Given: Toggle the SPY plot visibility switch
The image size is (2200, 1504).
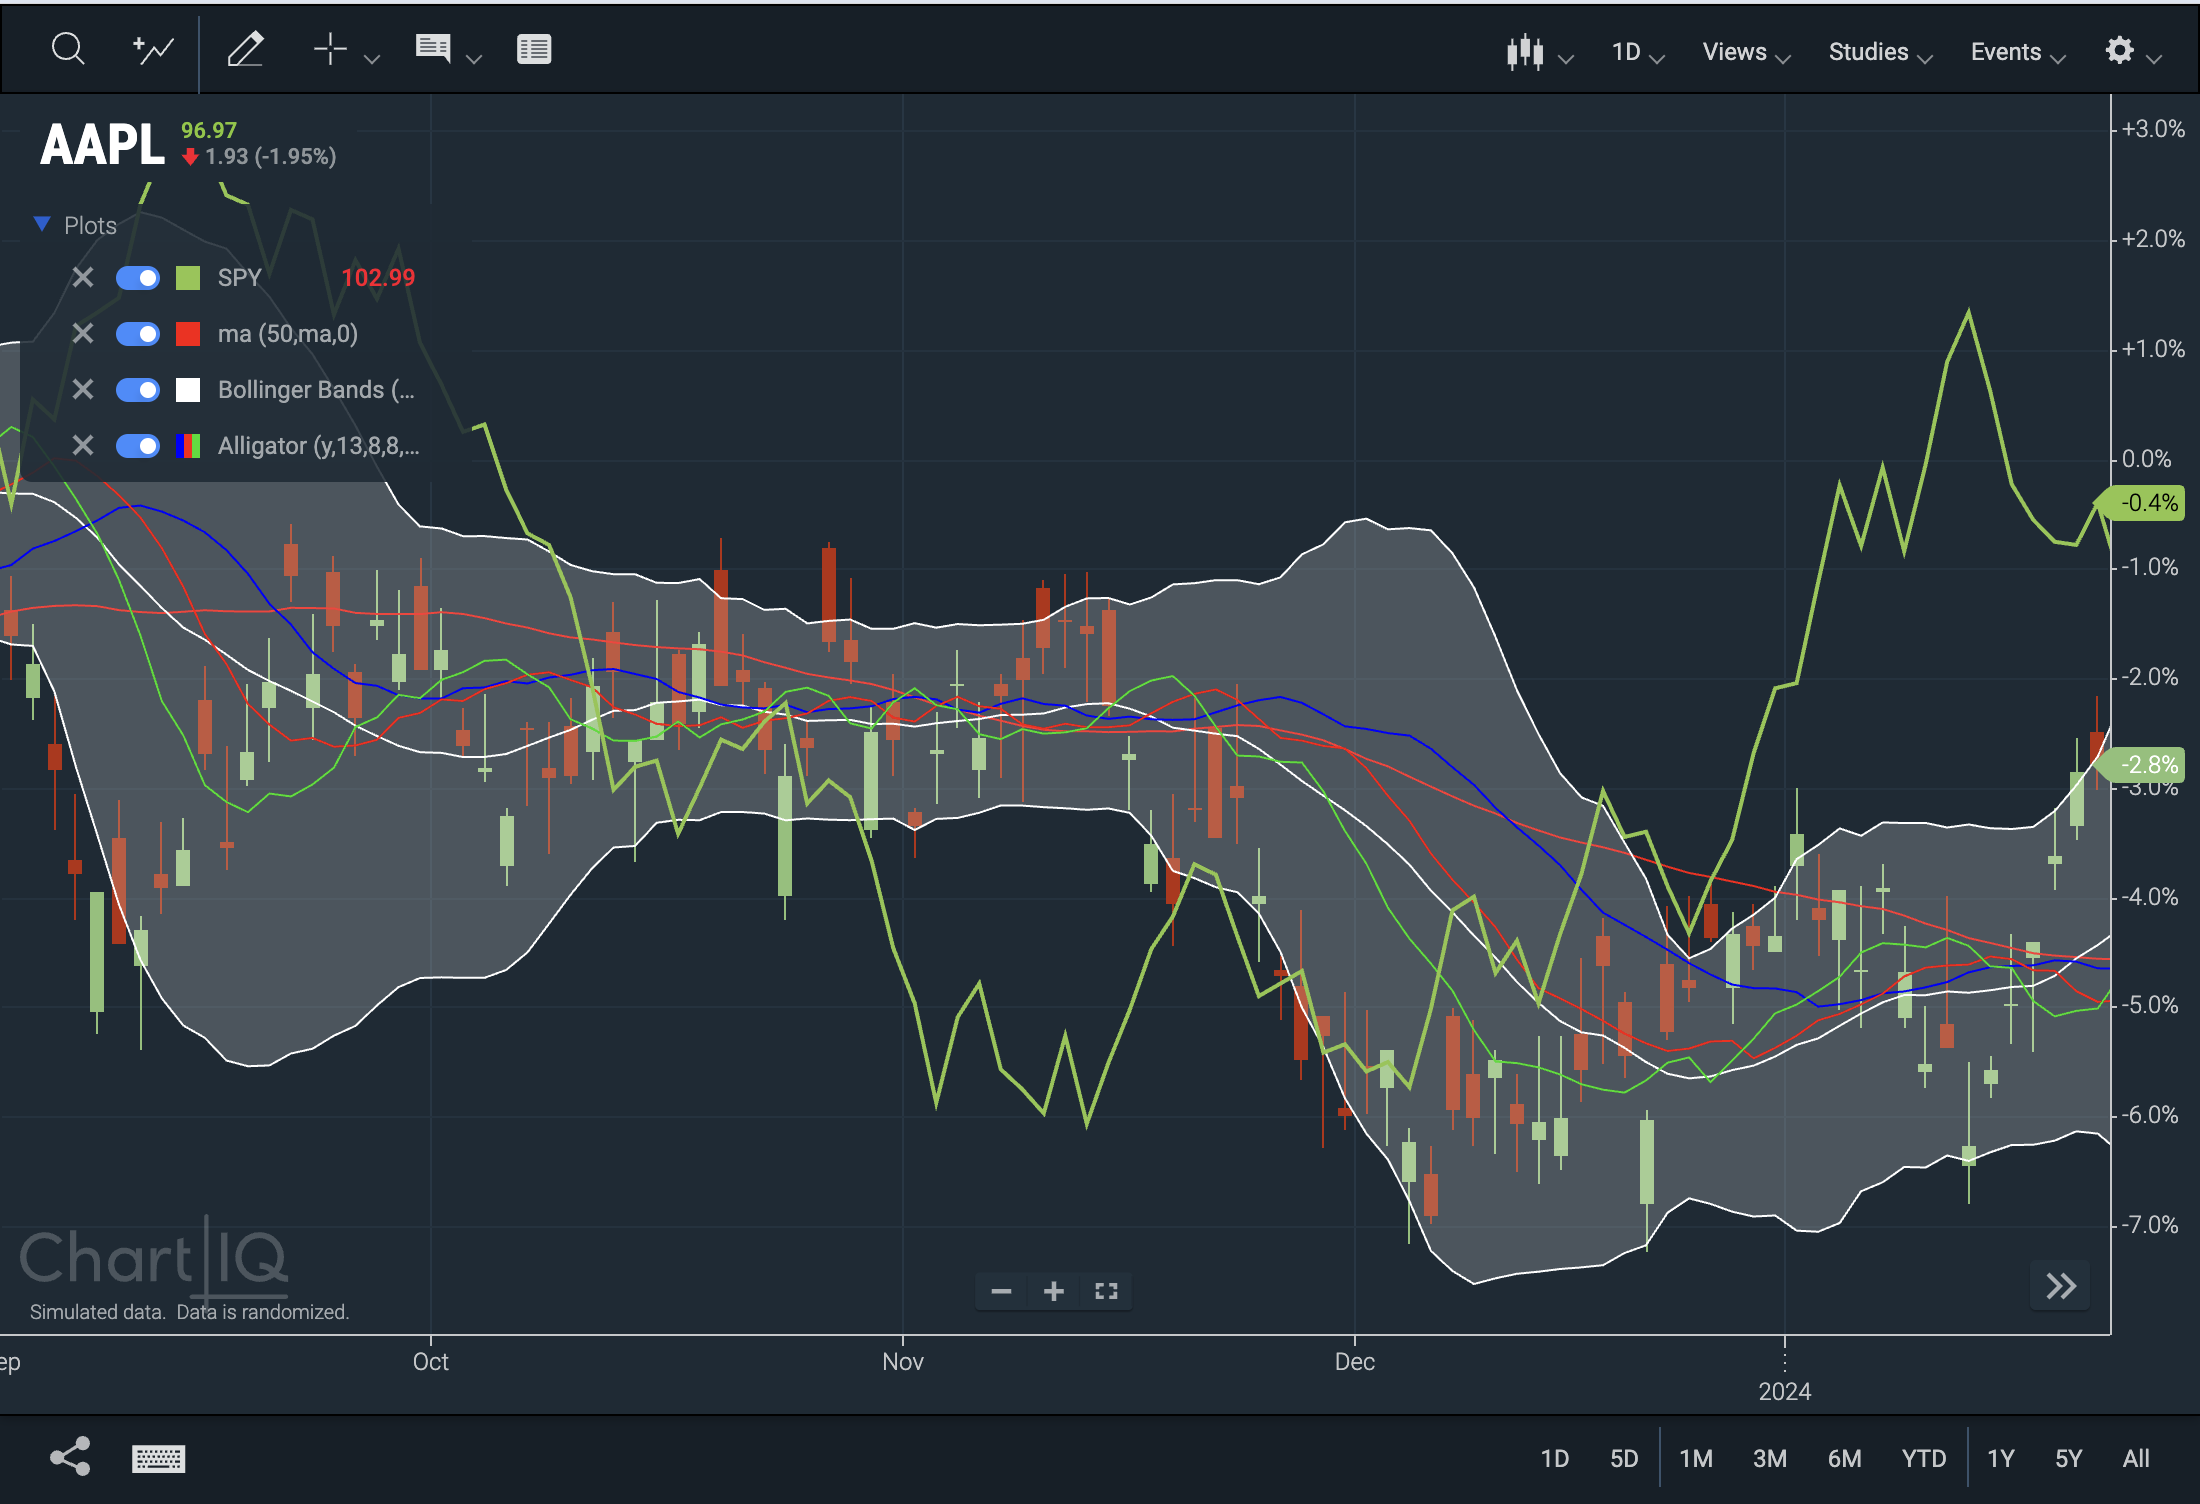Looking at the screenshot, I should (x=138, y=277).
